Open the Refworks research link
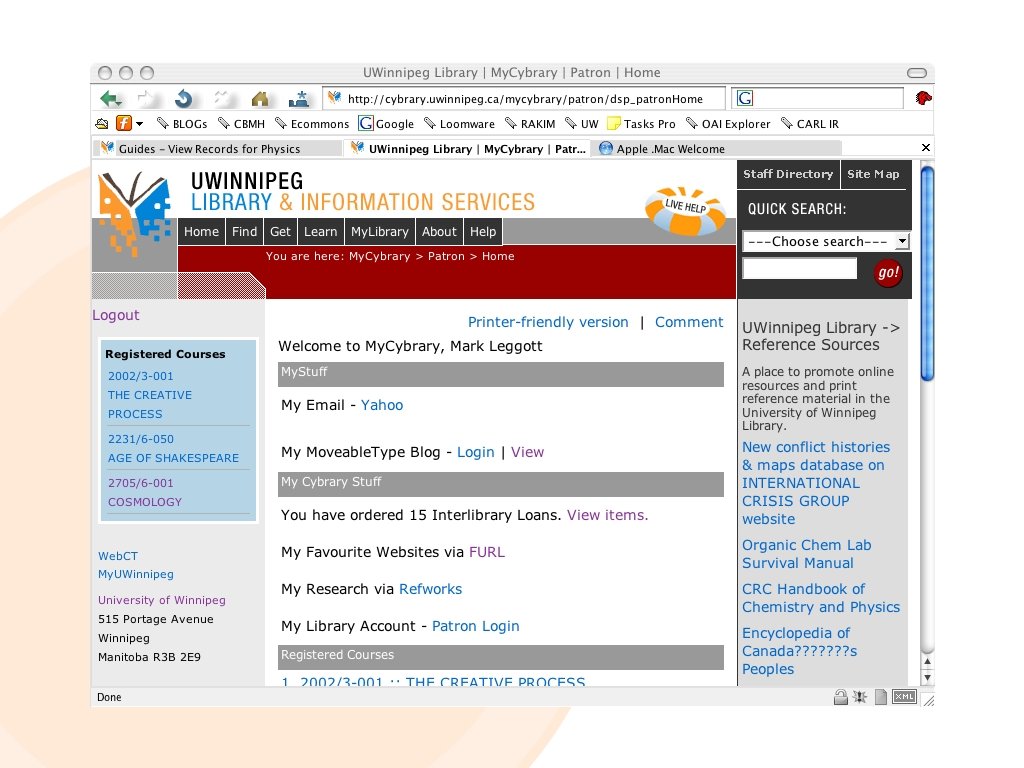 click(430, 590)
